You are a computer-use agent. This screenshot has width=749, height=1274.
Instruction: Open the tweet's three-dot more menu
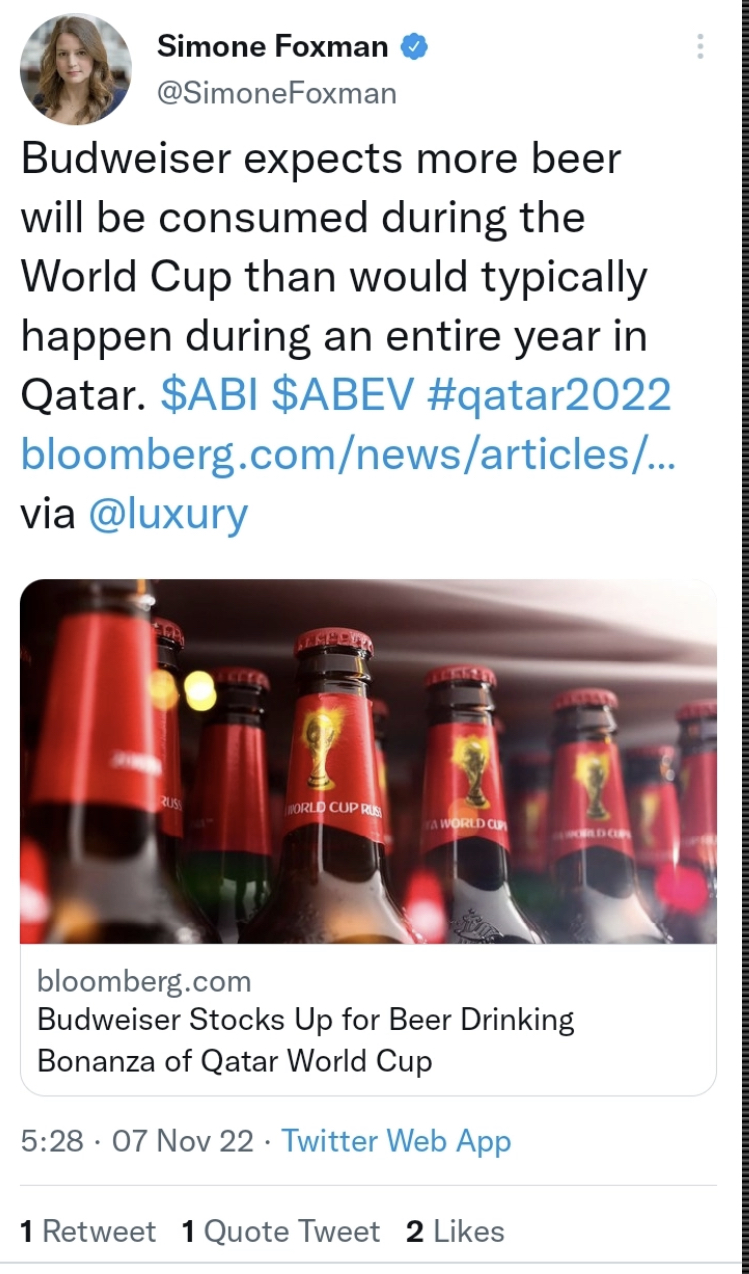tap(700, 46)
